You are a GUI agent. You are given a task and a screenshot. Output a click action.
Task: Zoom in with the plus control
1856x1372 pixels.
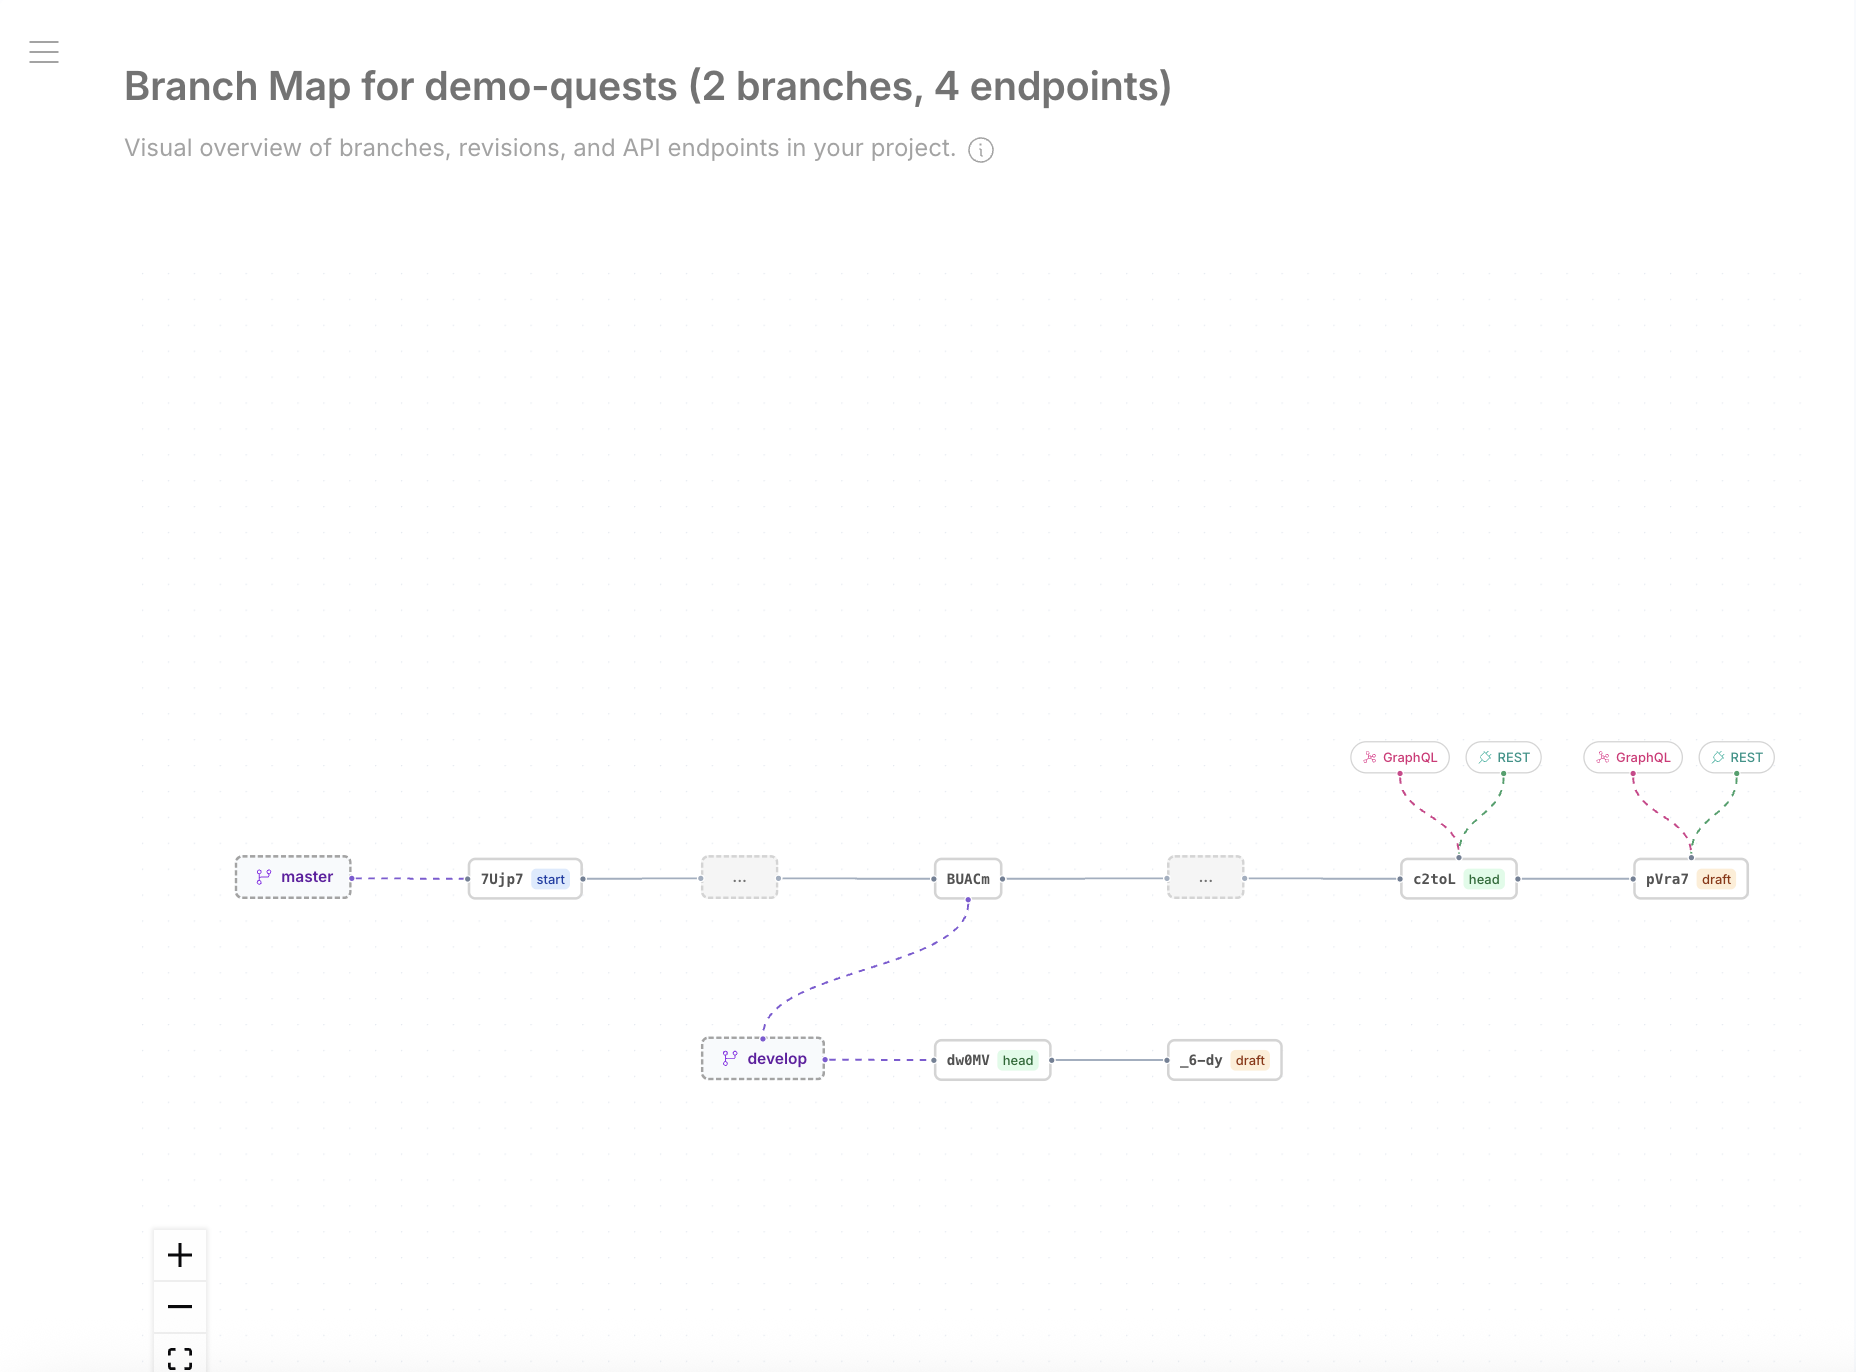pyautogui.click(x=180, y=1255)
